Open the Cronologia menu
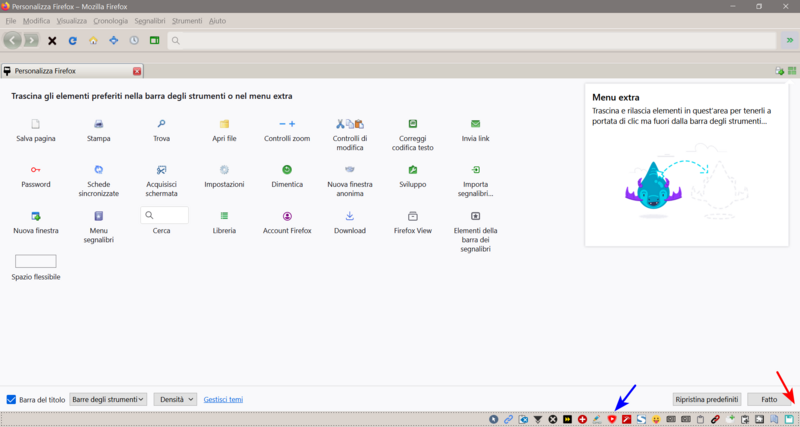800x427 pixels. (x=111, y=21)
